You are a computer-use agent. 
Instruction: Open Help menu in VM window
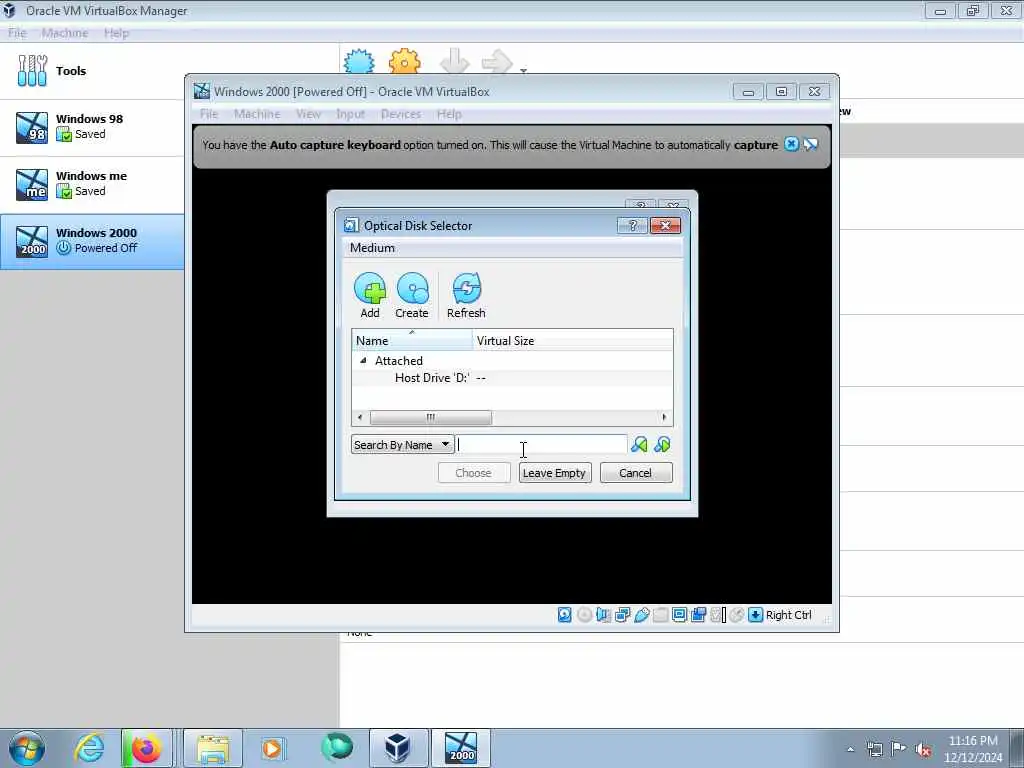click(449, 114)
